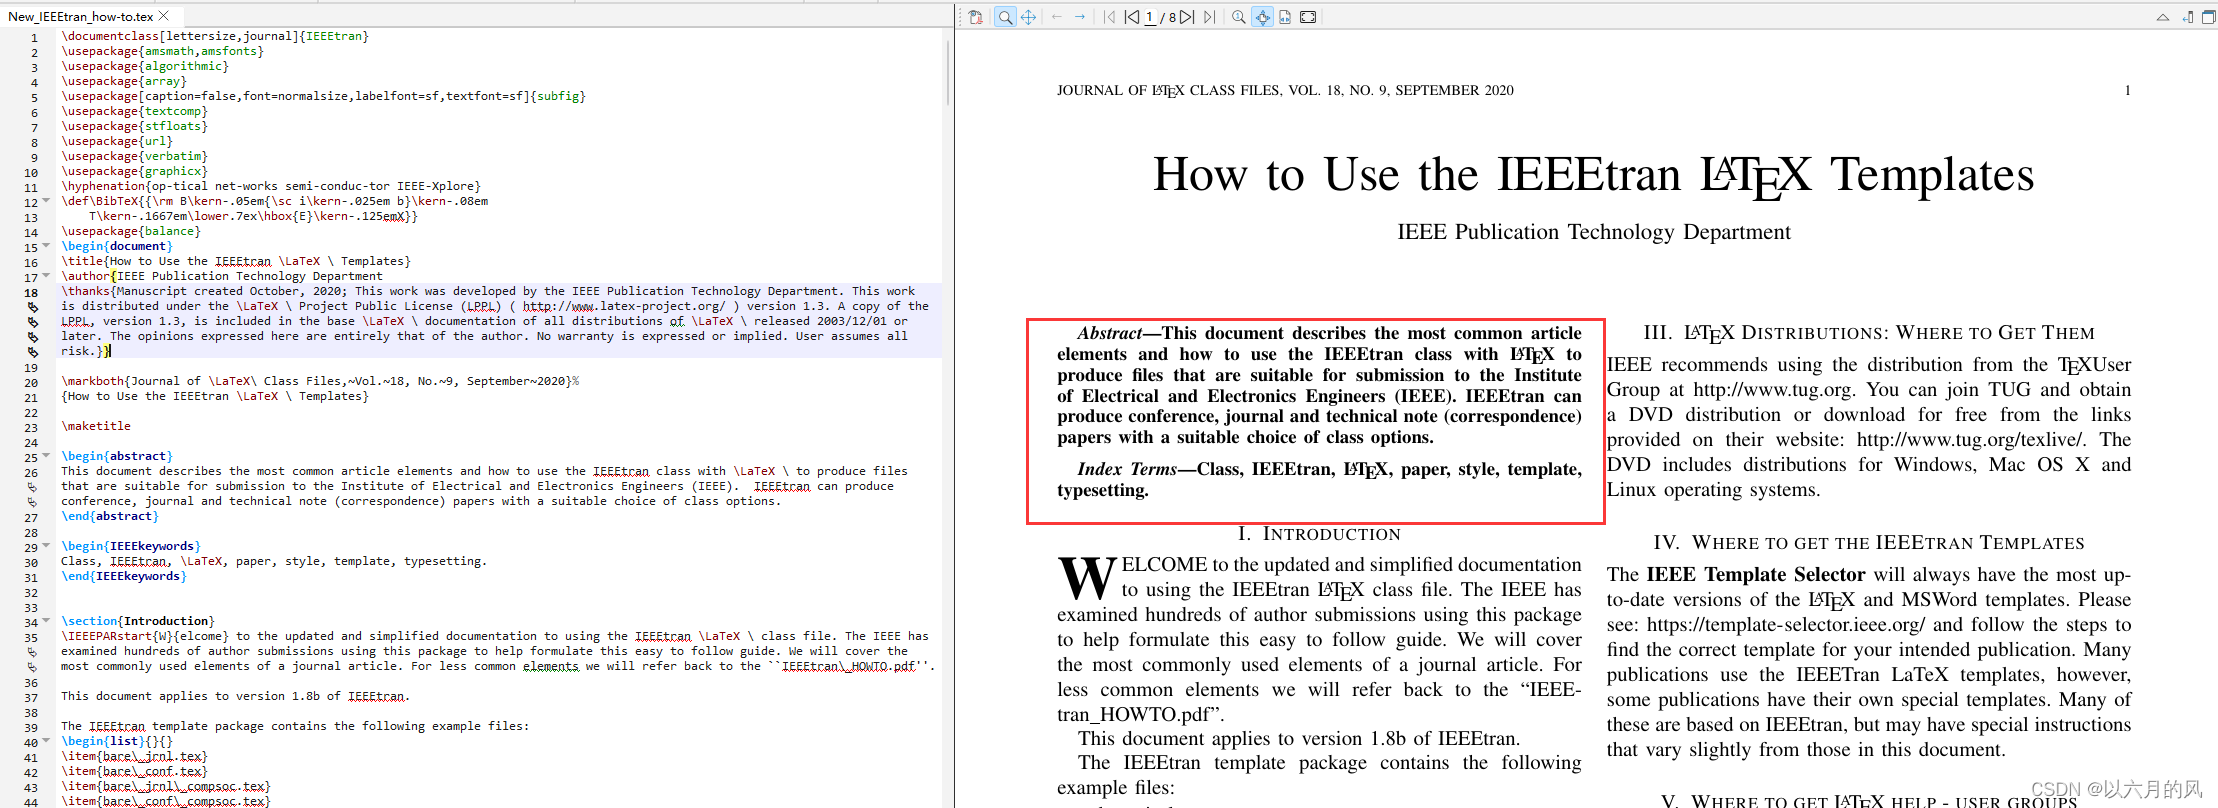Screen dimensions: 2218x808
Task: Collapse the \author fold at line 17
Action: 46,276
